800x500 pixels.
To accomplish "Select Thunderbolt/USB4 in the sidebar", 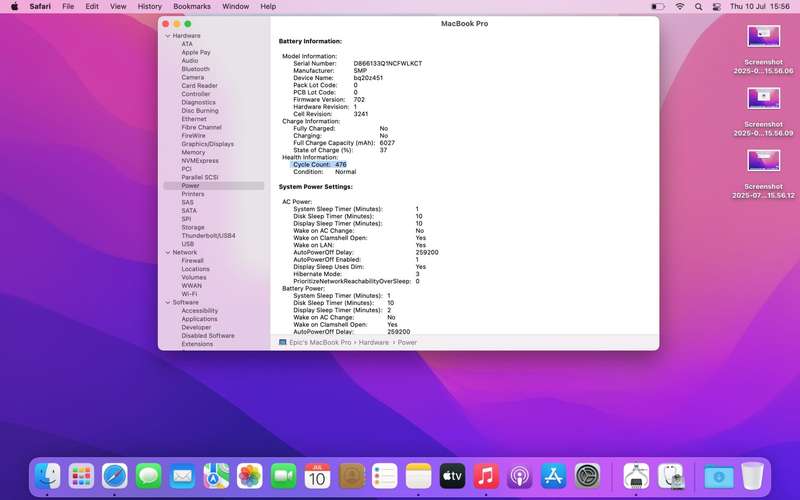I will click(209, 236).
